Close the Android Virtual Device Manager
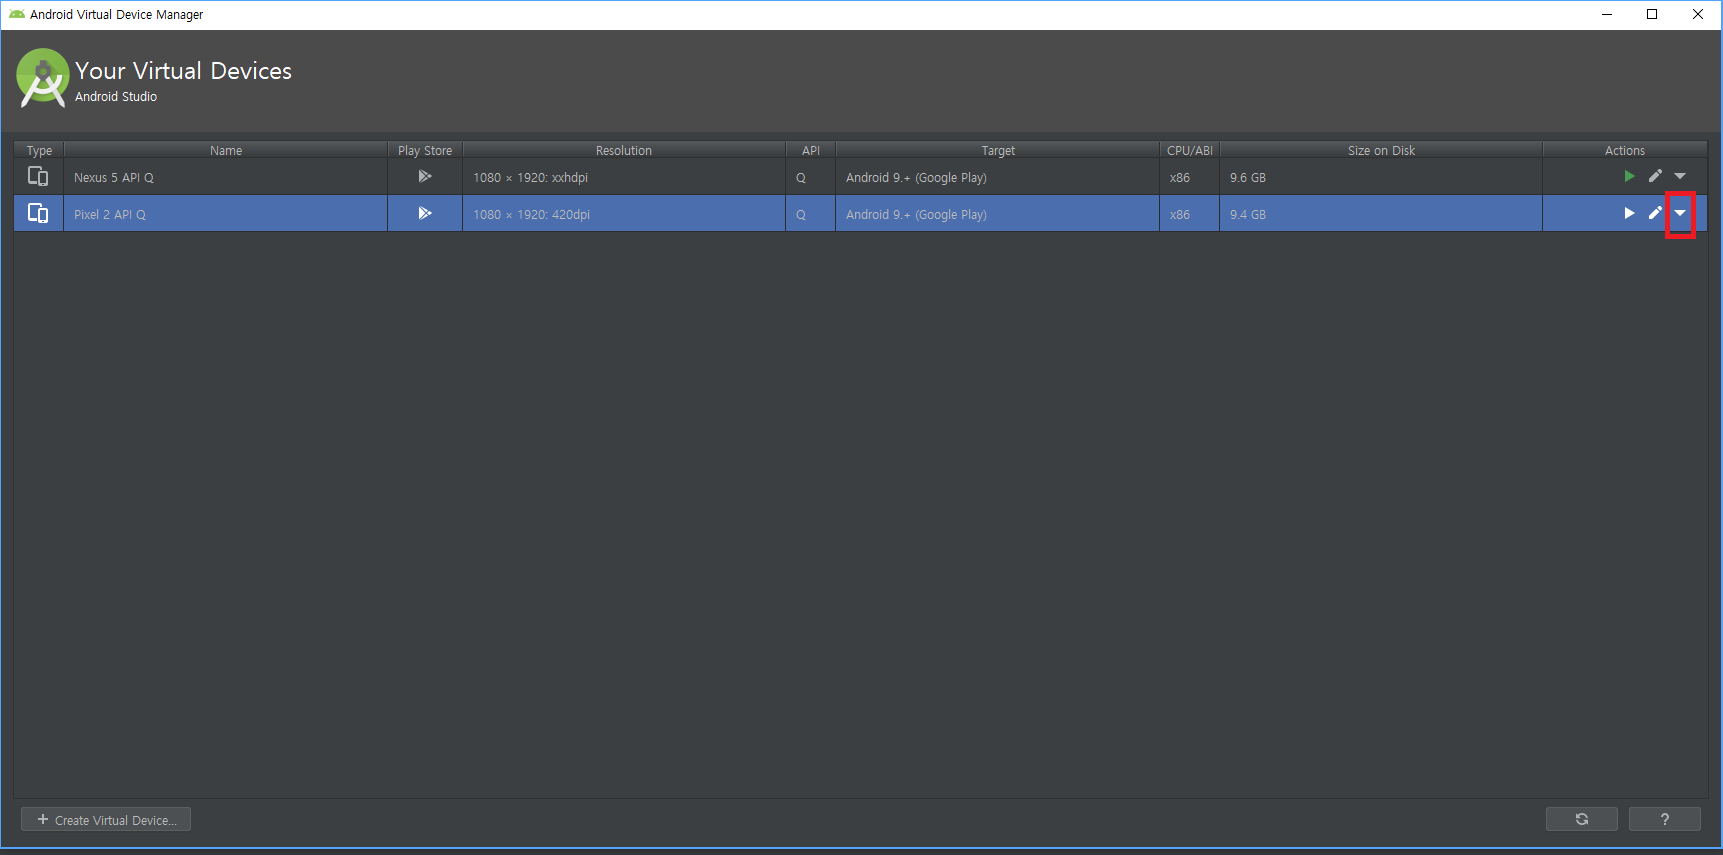 (x=1698, y=14)
